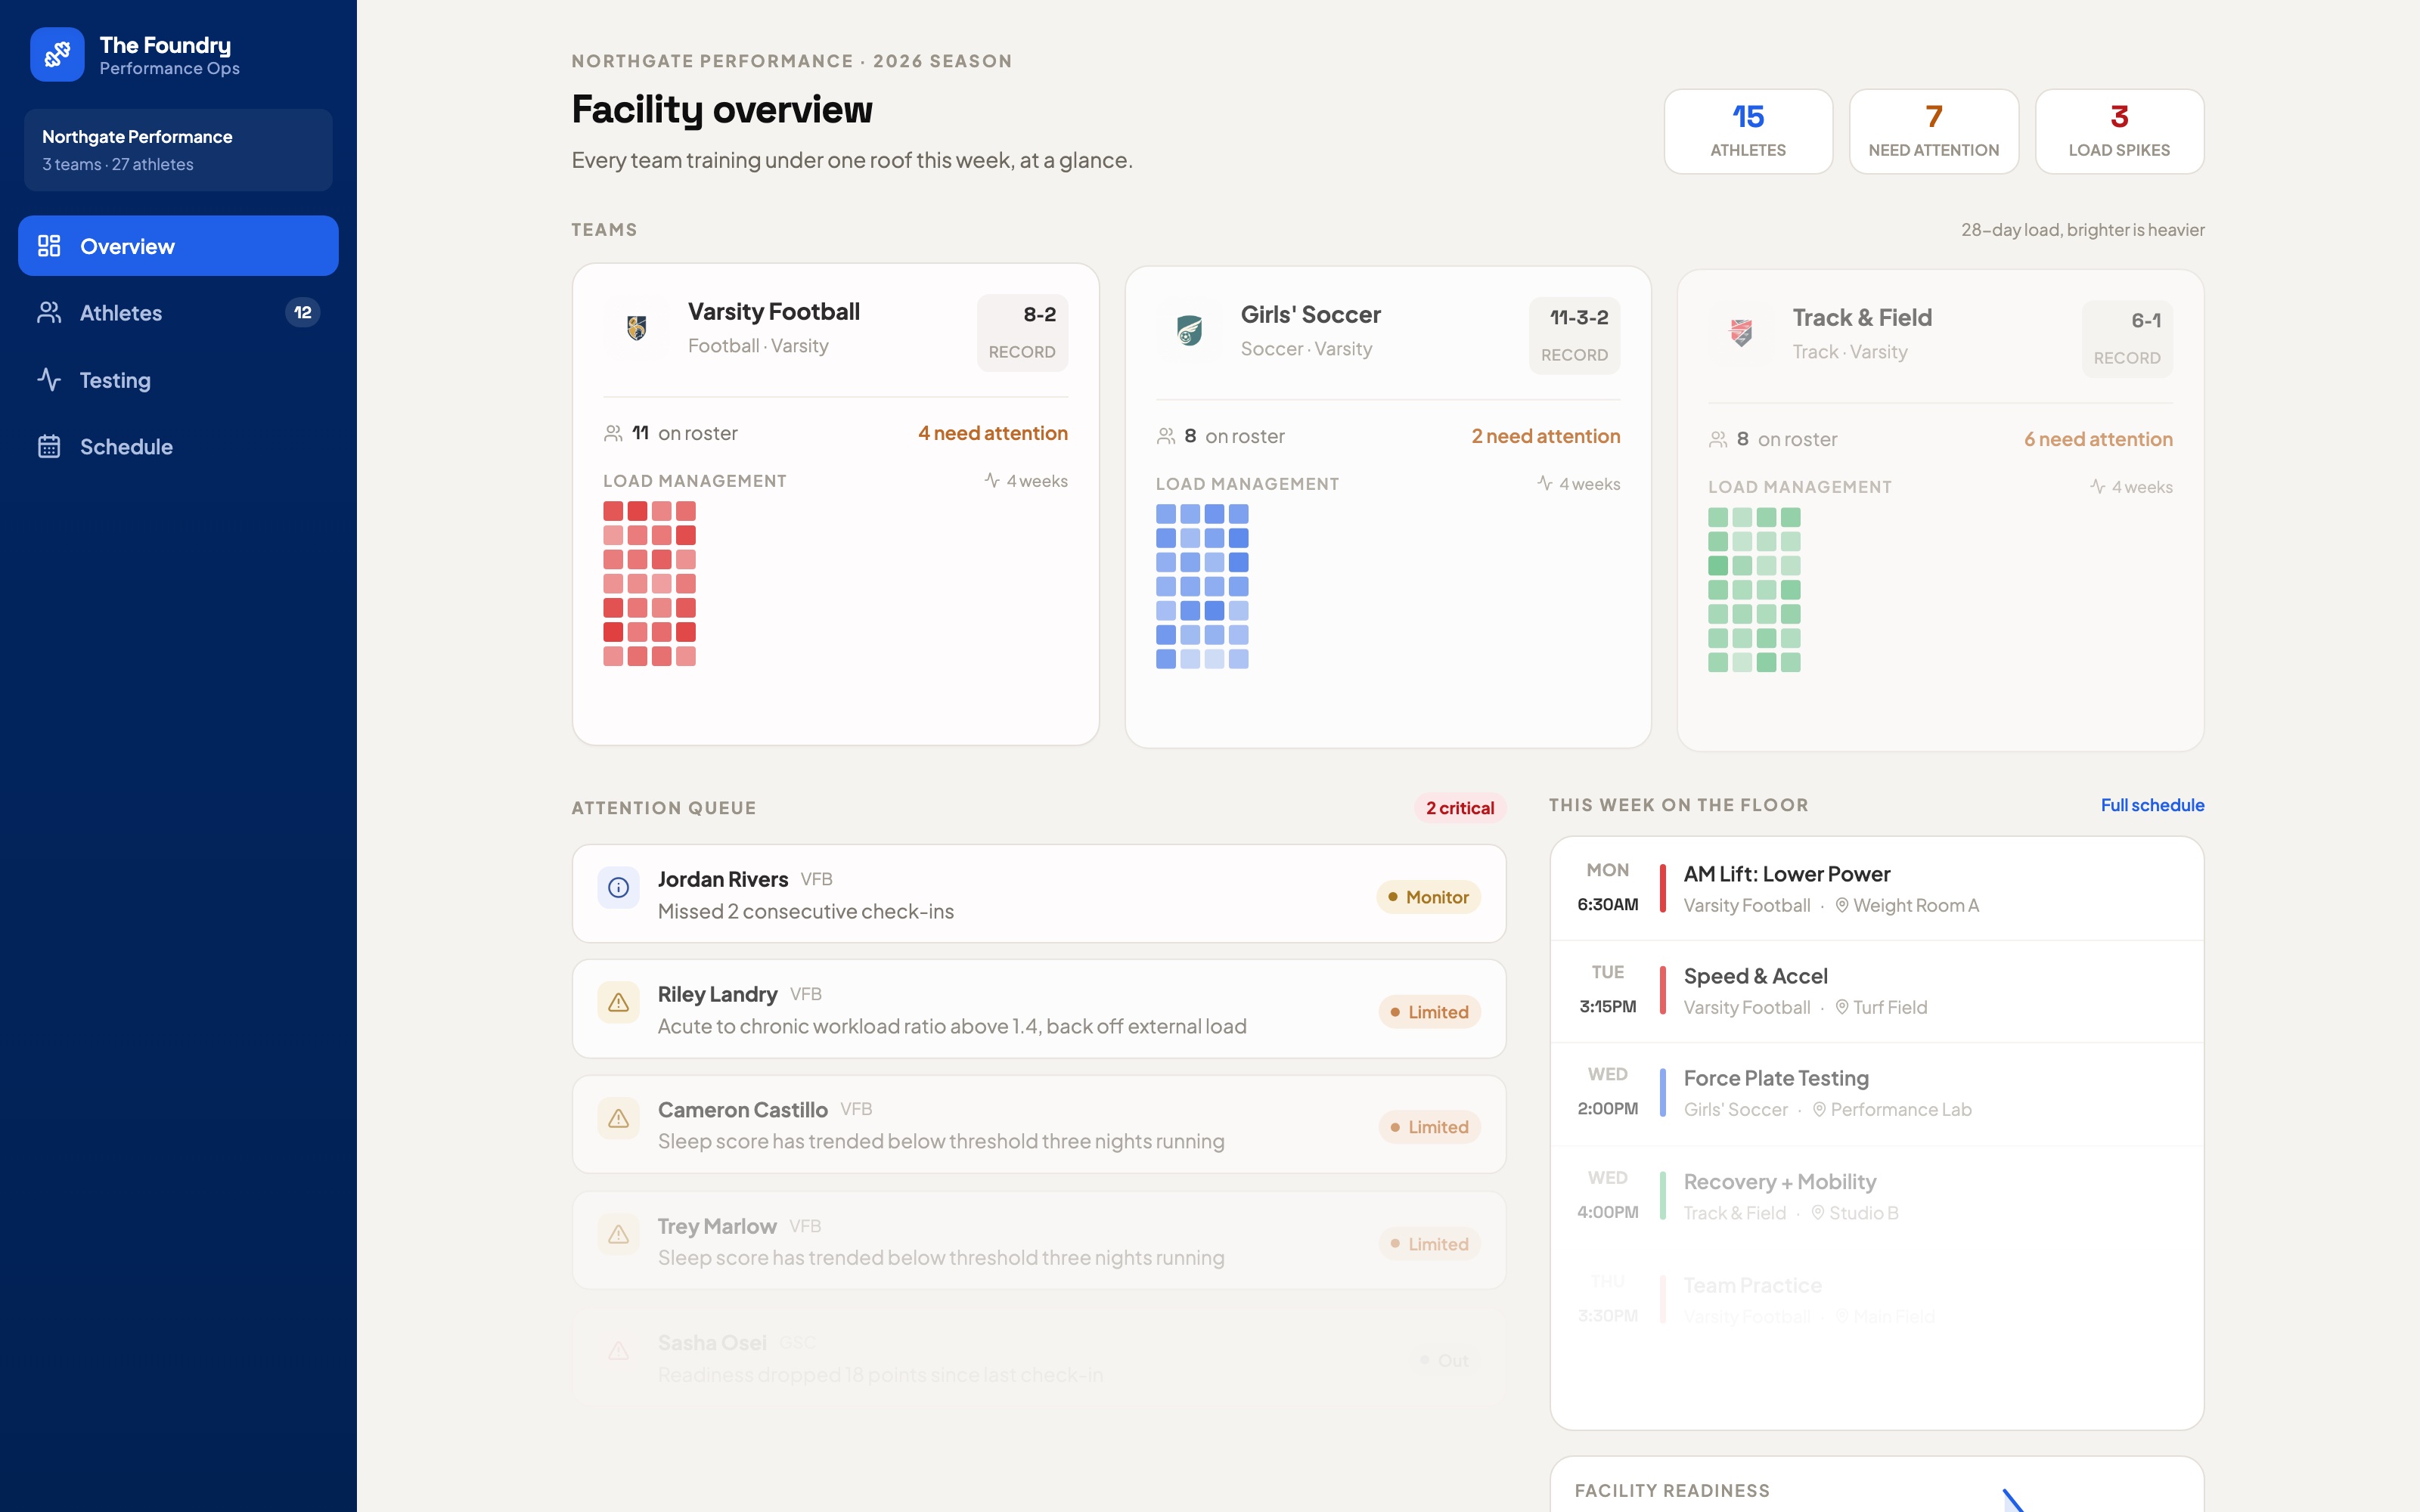Click the 2 critical badge

[1460, 808]
